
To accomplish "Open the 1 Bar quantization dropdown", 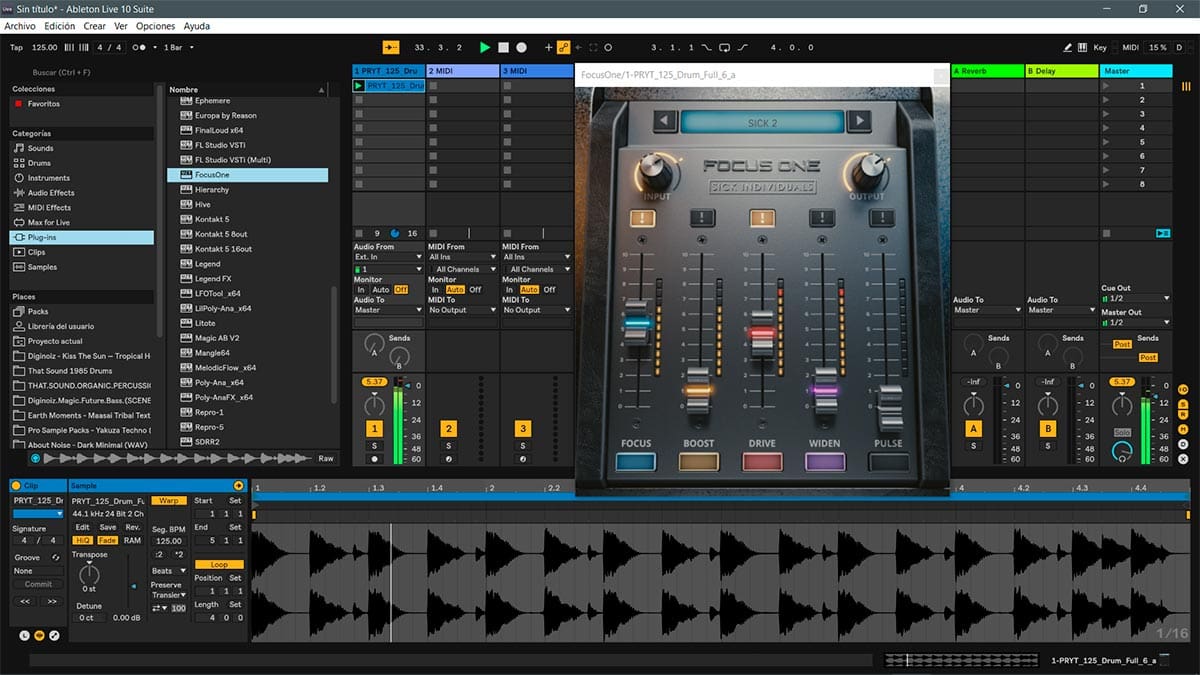I will 179,47.
